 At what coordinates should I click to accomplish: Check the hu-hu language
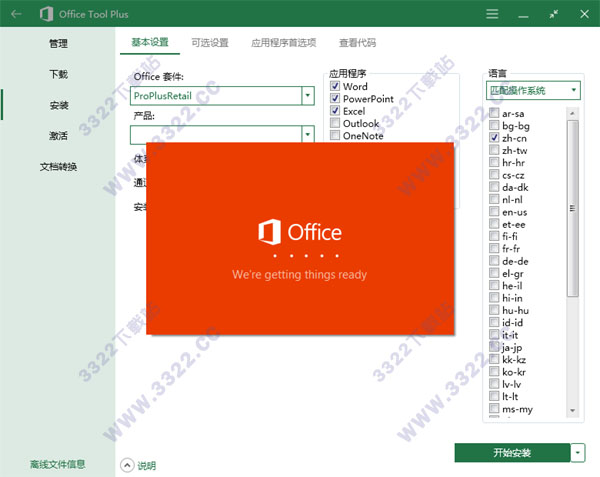coord(494,310)
